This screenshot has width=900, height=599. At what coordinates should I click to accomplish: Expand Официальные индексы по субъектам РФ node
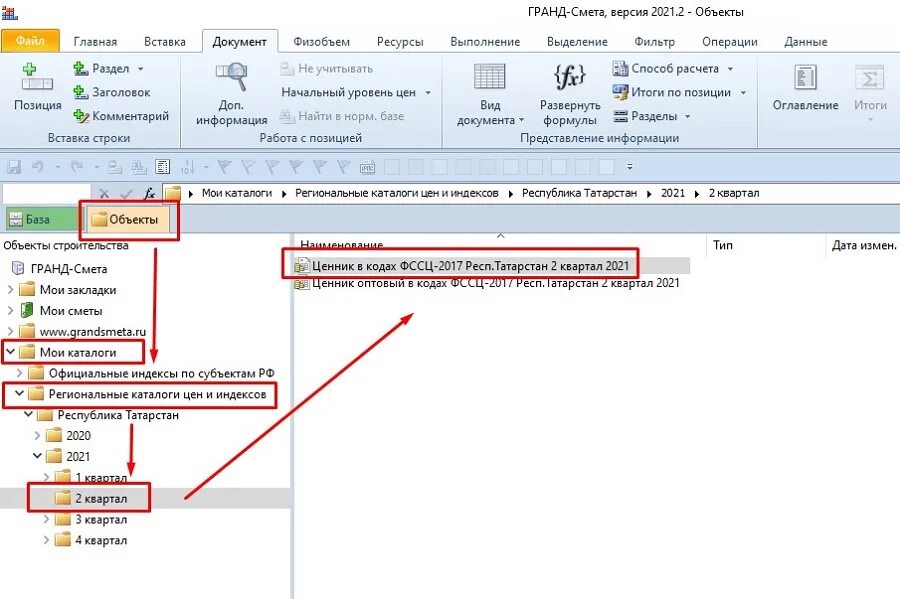coord(19,373)
